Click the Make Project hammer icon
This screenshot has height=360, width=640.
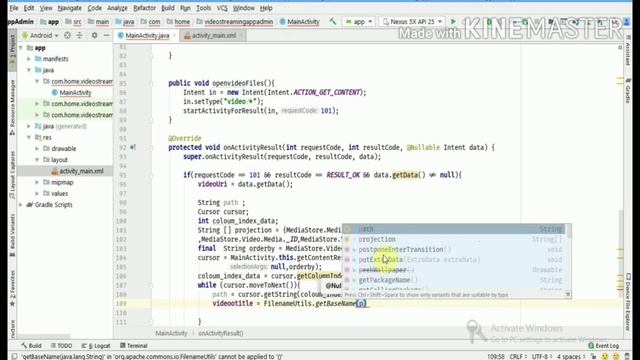pos(333,22)
